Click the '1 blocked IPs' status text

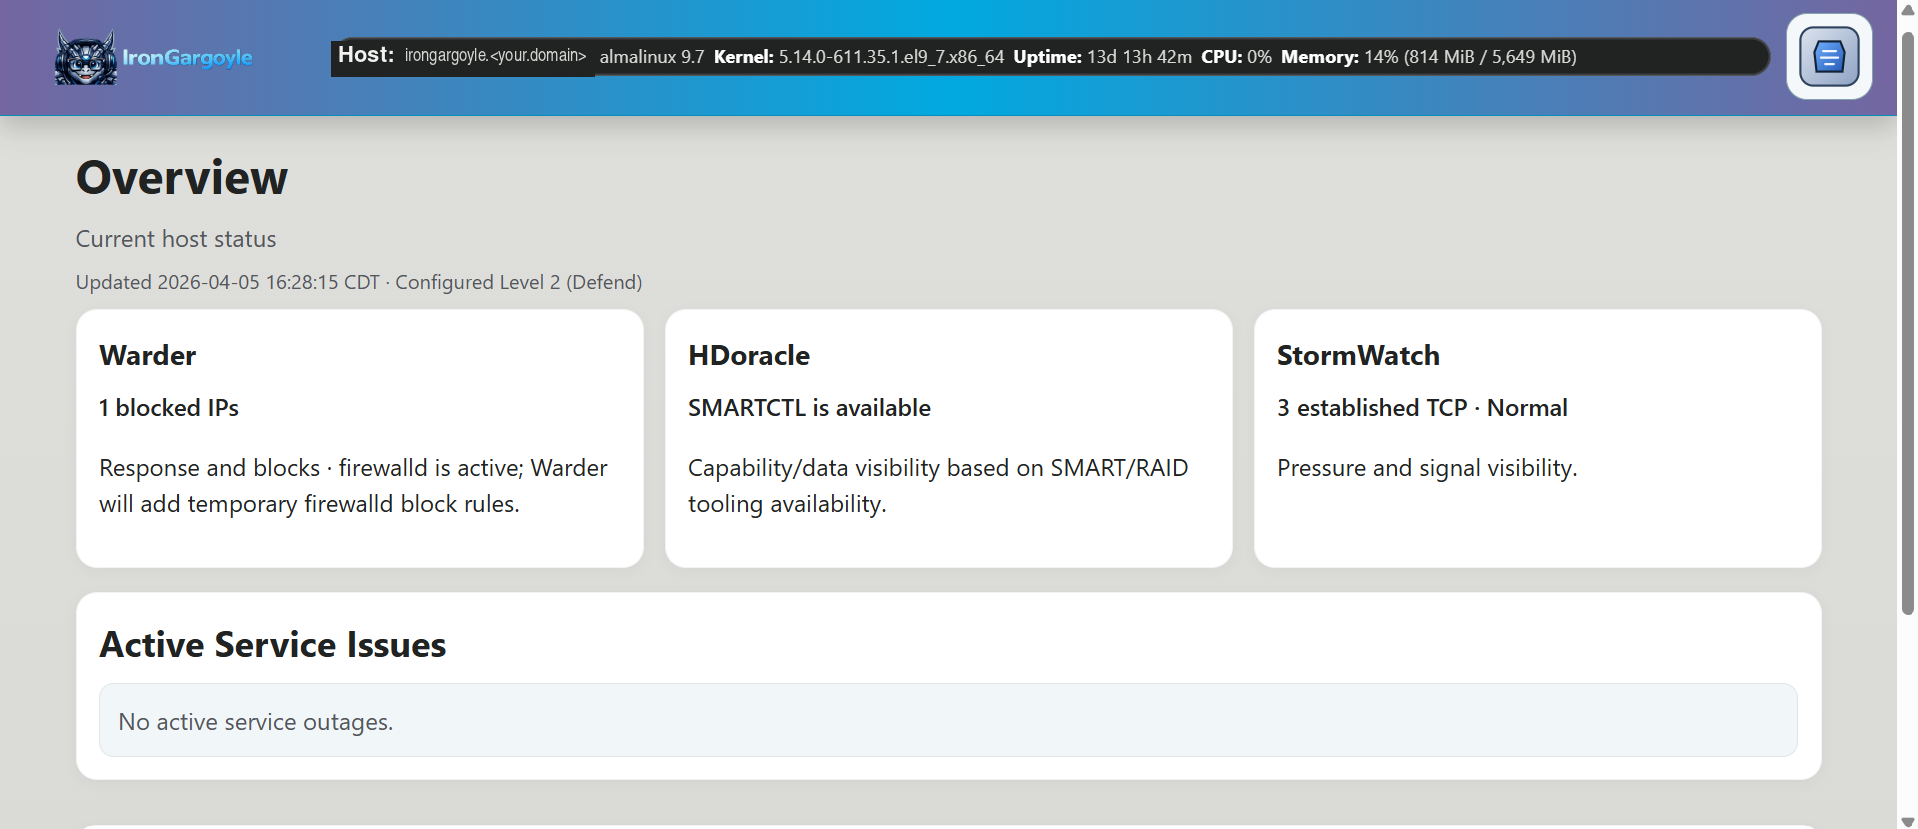(168, 408)
